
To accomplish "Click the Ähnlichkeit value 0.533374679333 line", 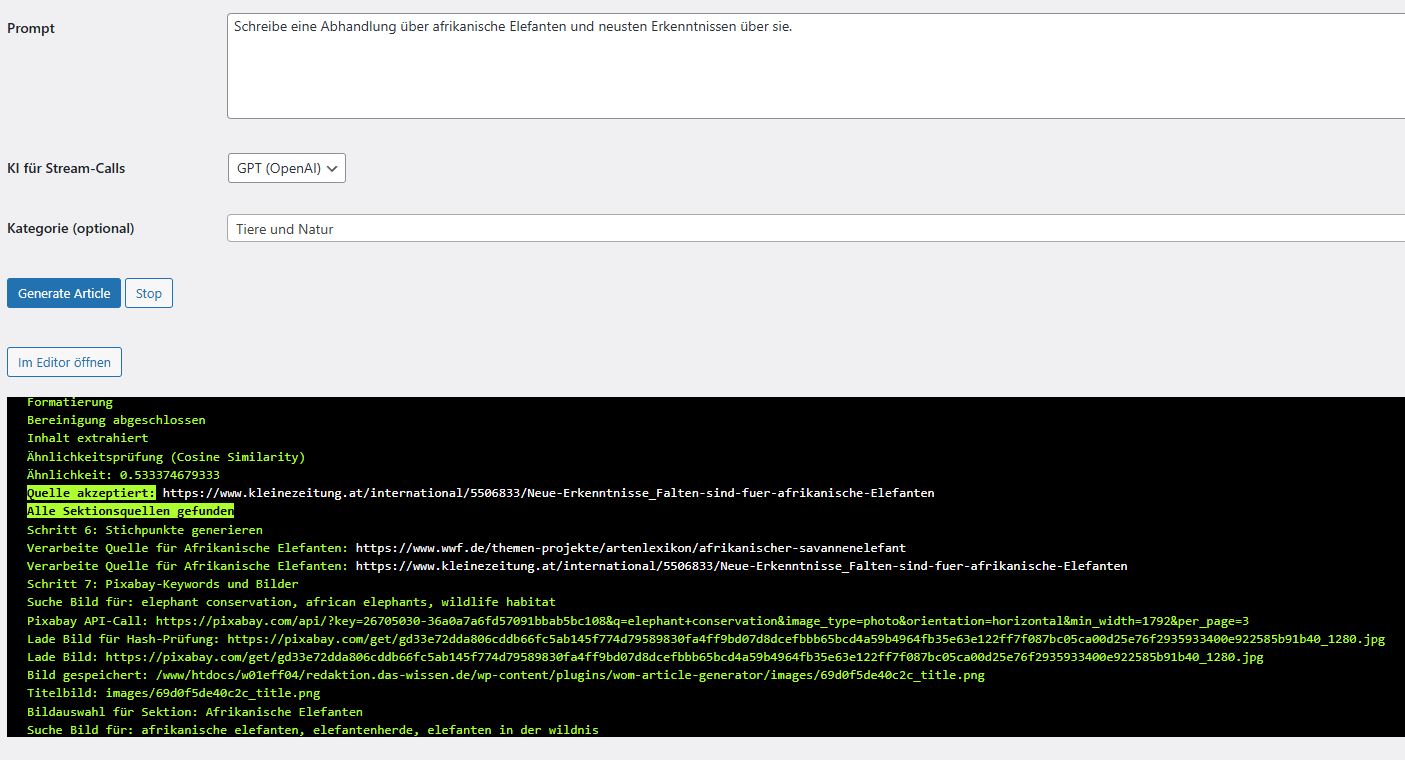I will click(123, 475).
